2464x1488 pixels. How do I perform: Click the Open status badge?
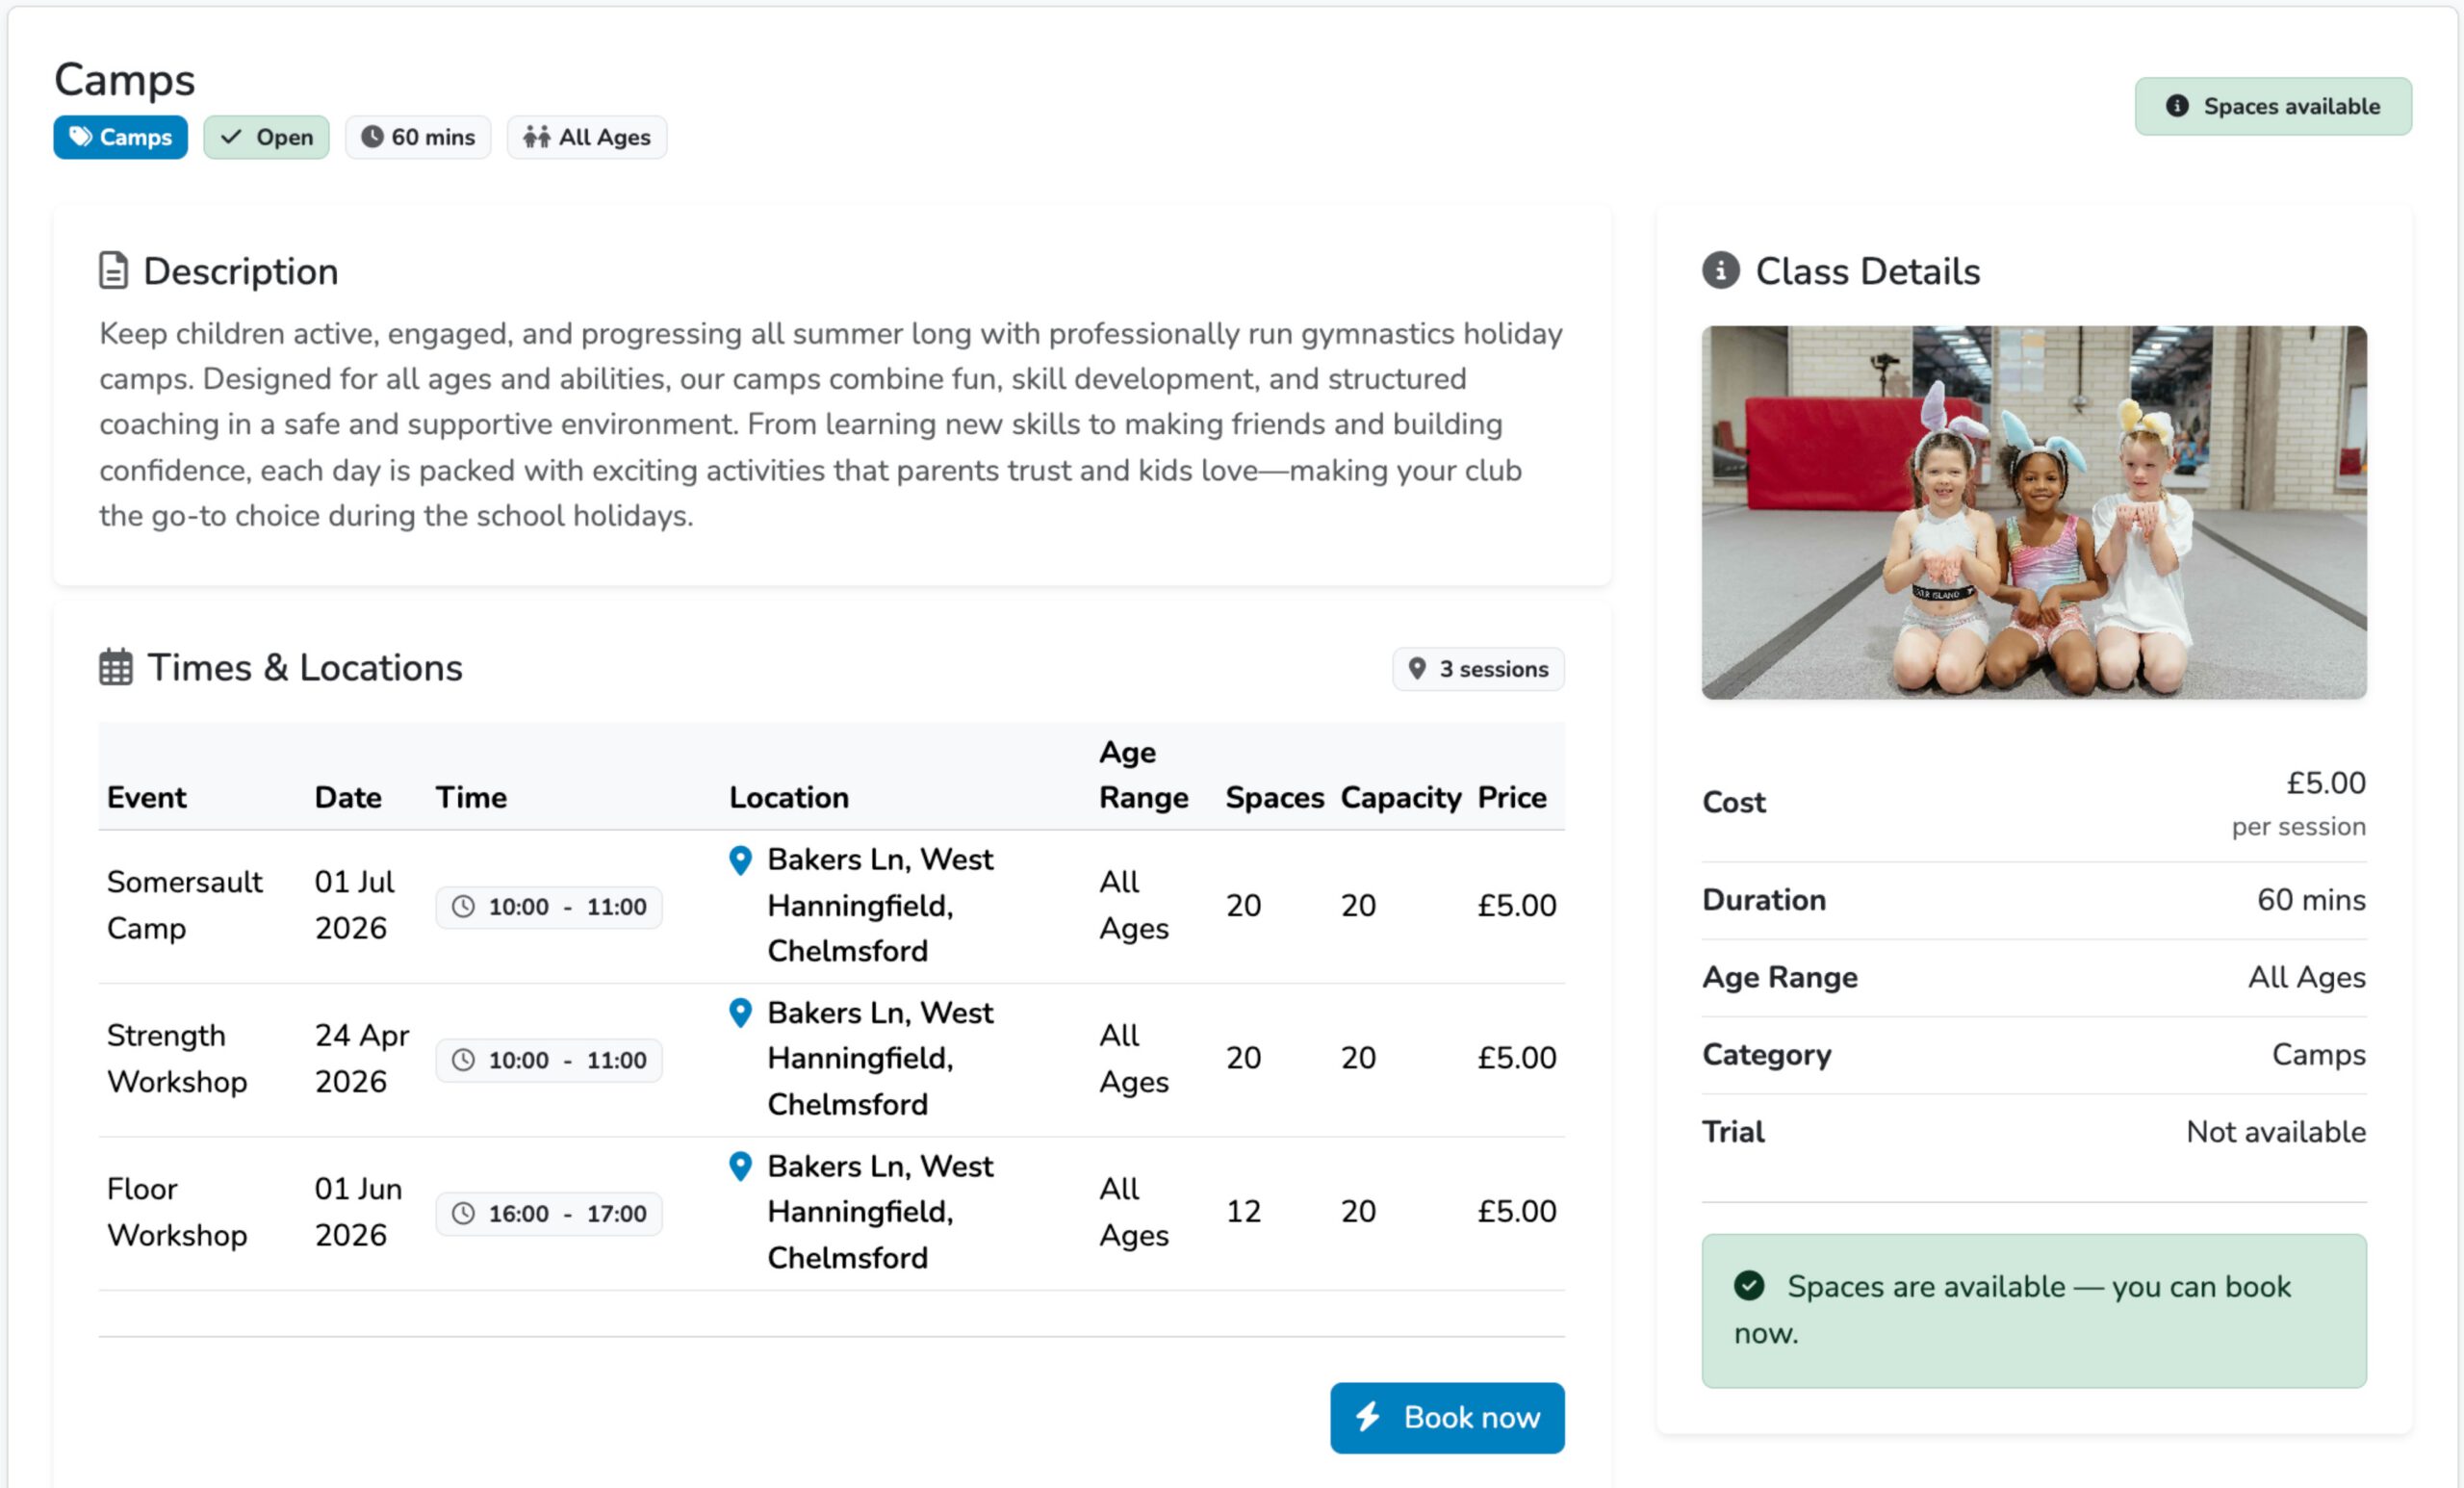[266, 137]
